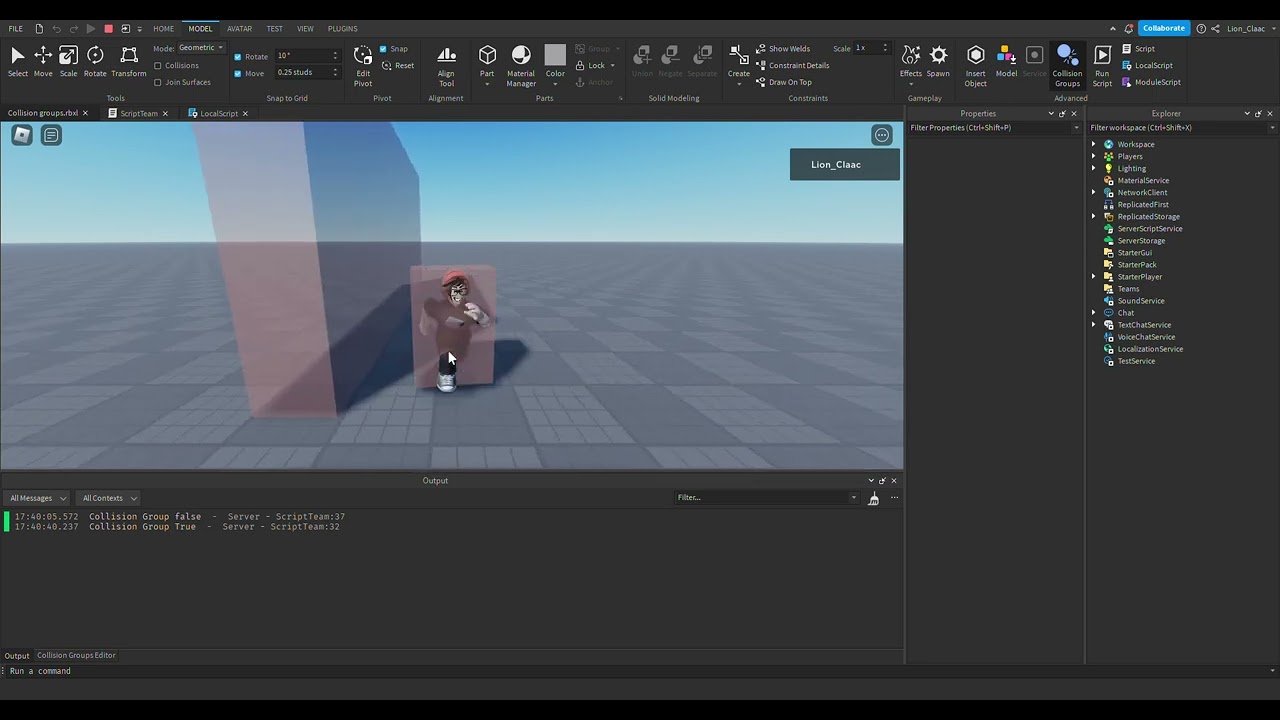Click the Reset pivot button

pyautogui.click(x=403, y=65)
